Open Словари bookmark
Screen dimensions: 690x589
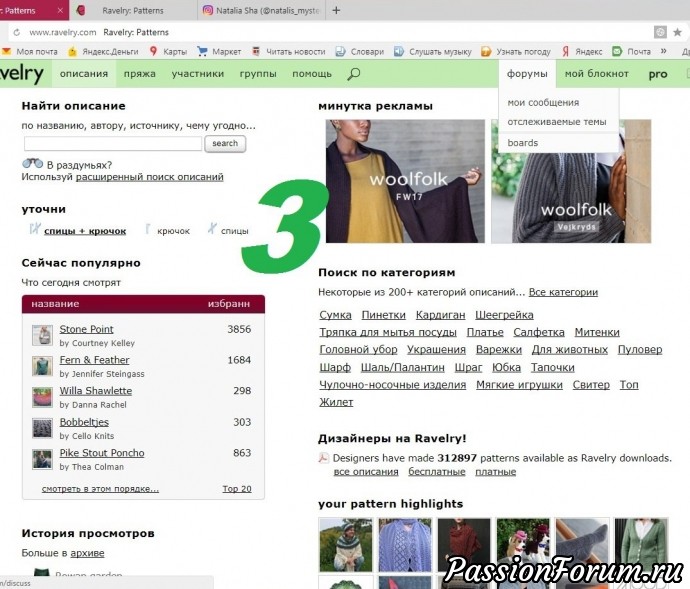tap(360, 52)
